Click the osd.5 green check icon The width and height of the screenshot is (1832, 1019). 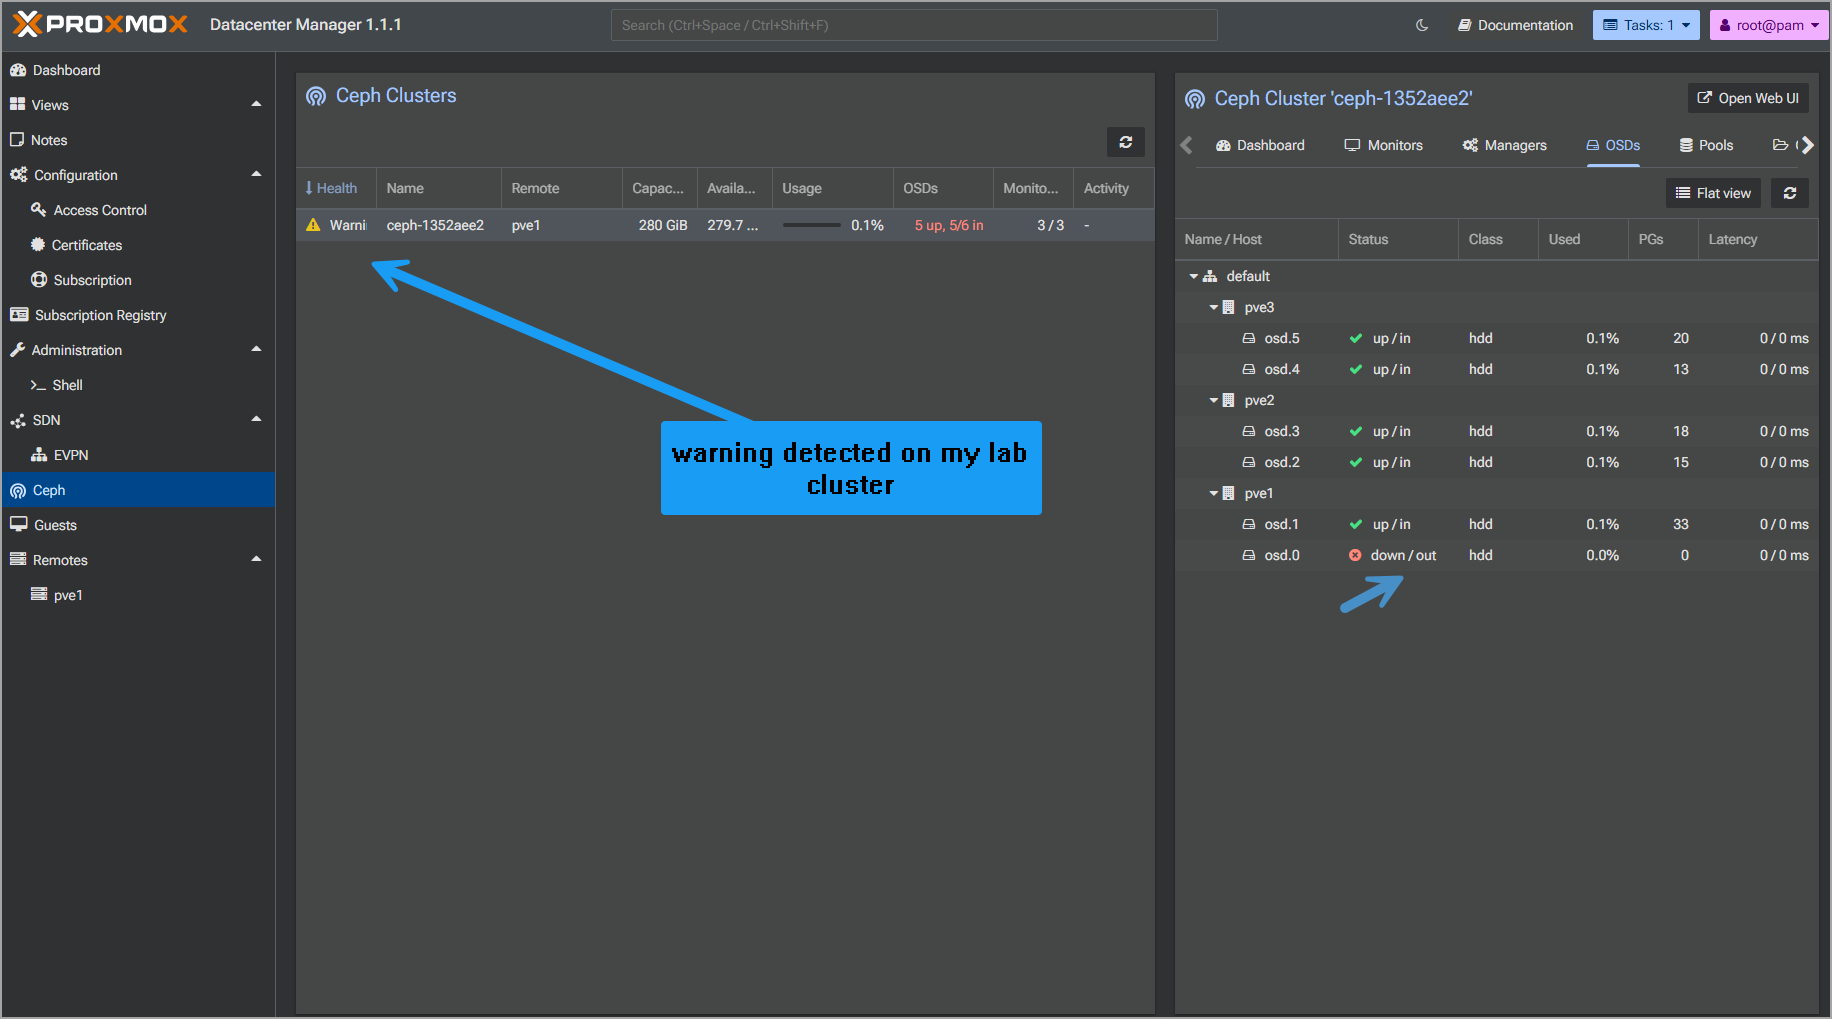[x=1356, y=338]
